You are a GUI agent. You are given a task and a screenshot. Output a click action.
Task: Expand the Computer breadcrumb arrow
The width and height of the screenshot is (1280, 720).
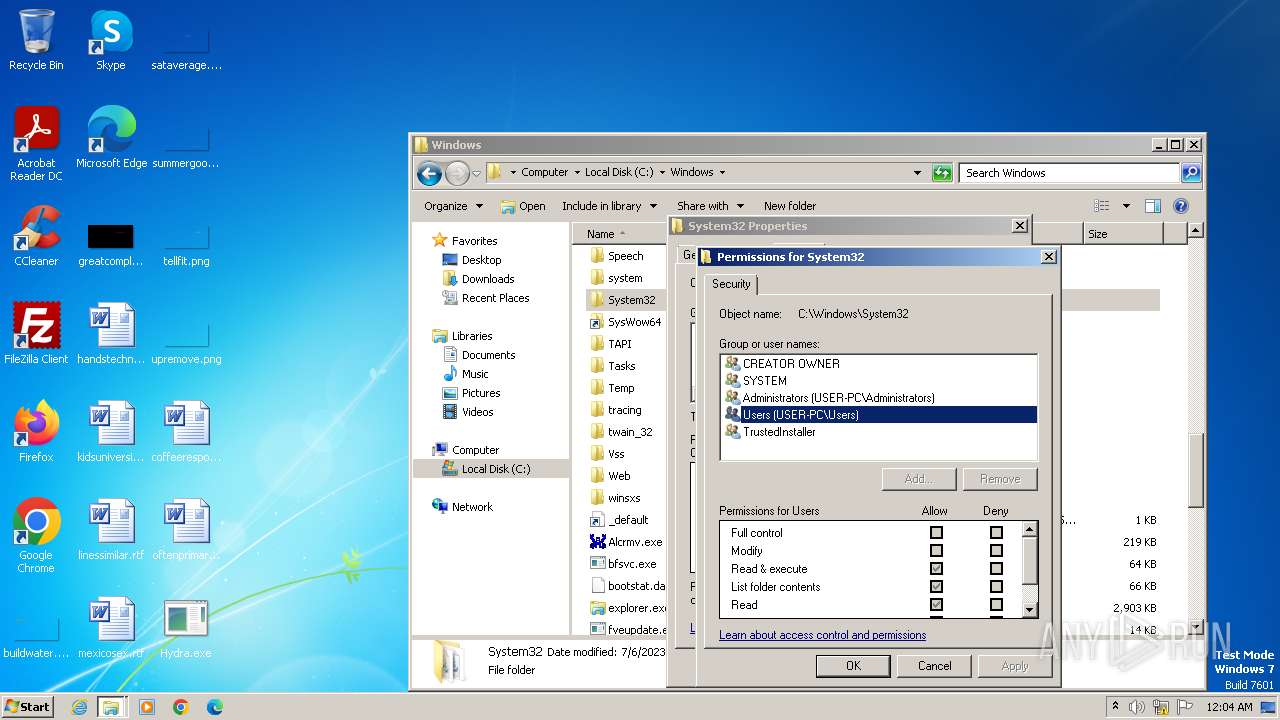(x=577, y=173)
